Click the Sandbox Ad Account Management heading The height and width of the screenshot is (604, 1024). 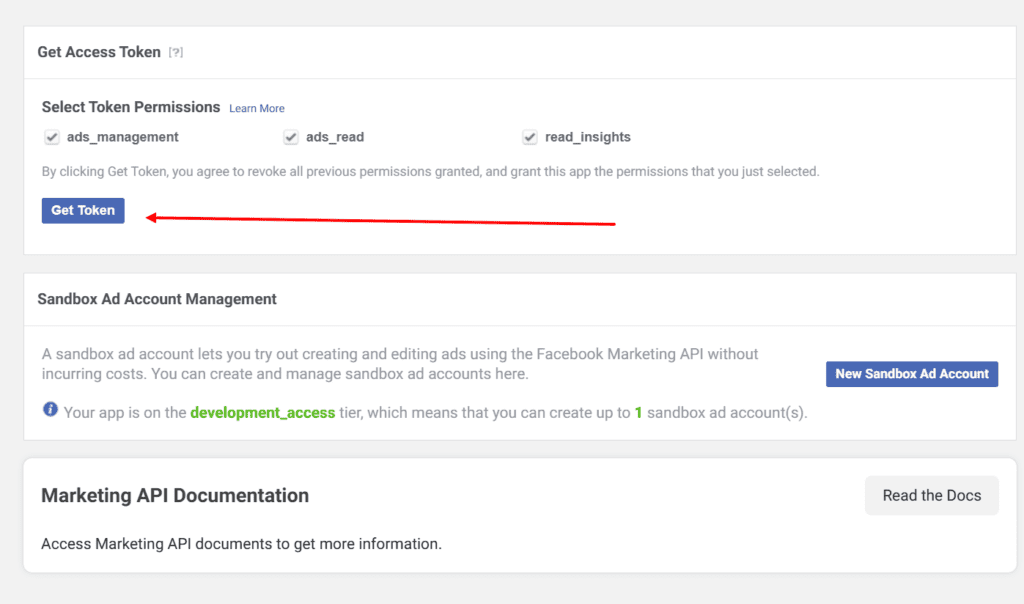(x=157, y=299)
